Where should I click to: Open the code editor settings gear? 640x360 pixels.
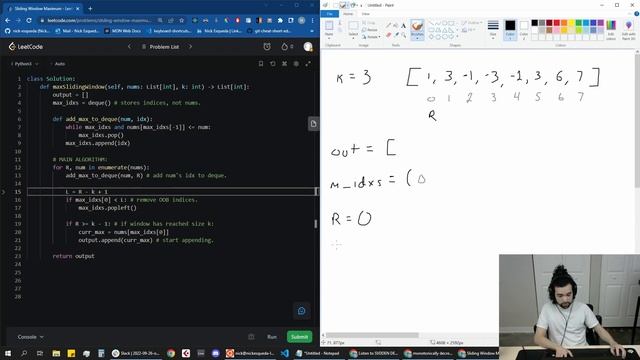pyautogui.click(x=296, y=64)
